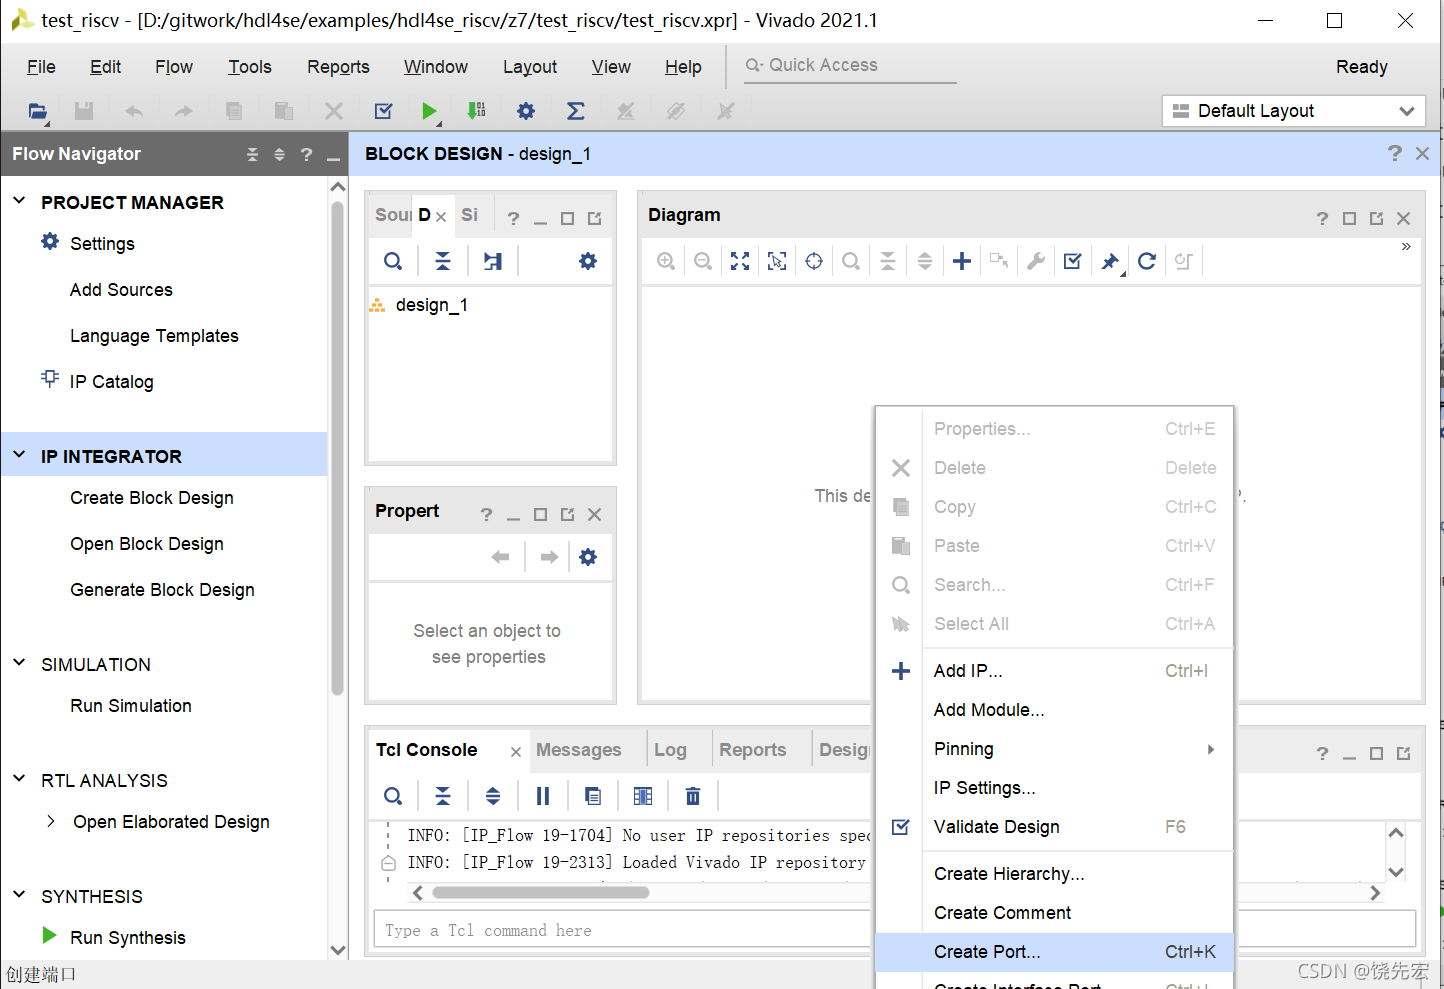Open Settings gear in main toolbar

coord(526,111)
